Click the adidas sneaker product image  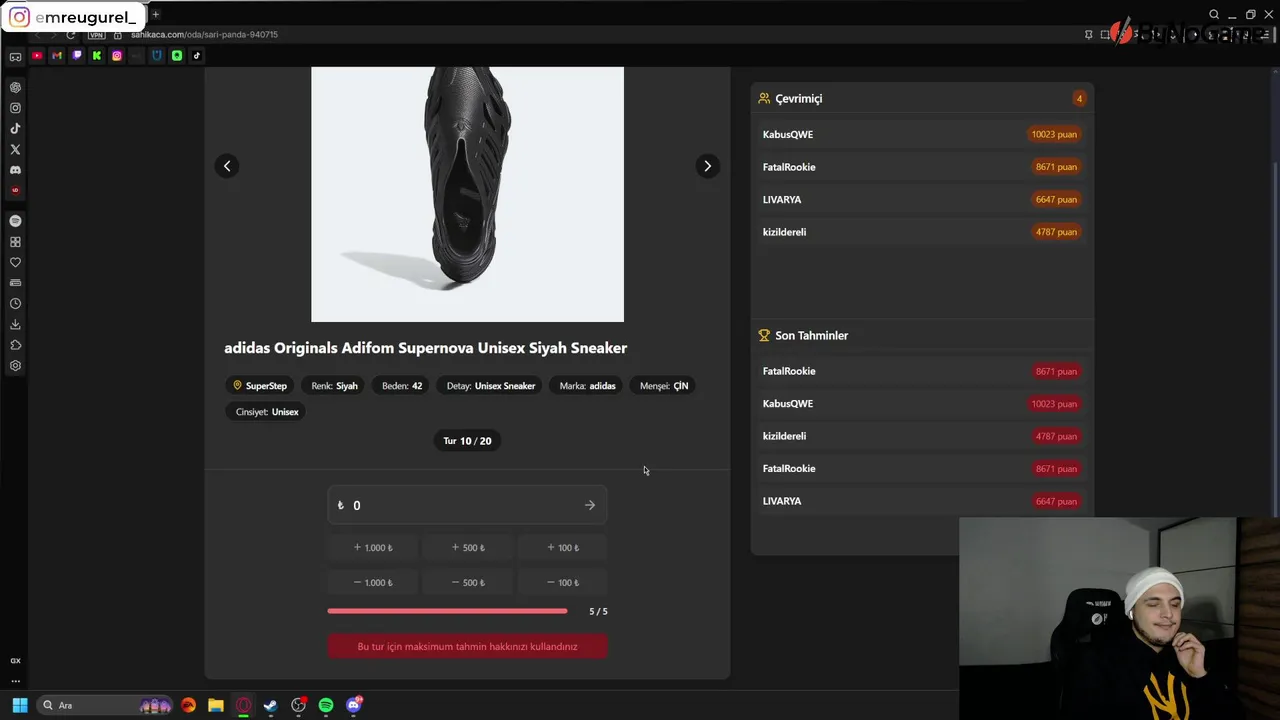point(467,194)
